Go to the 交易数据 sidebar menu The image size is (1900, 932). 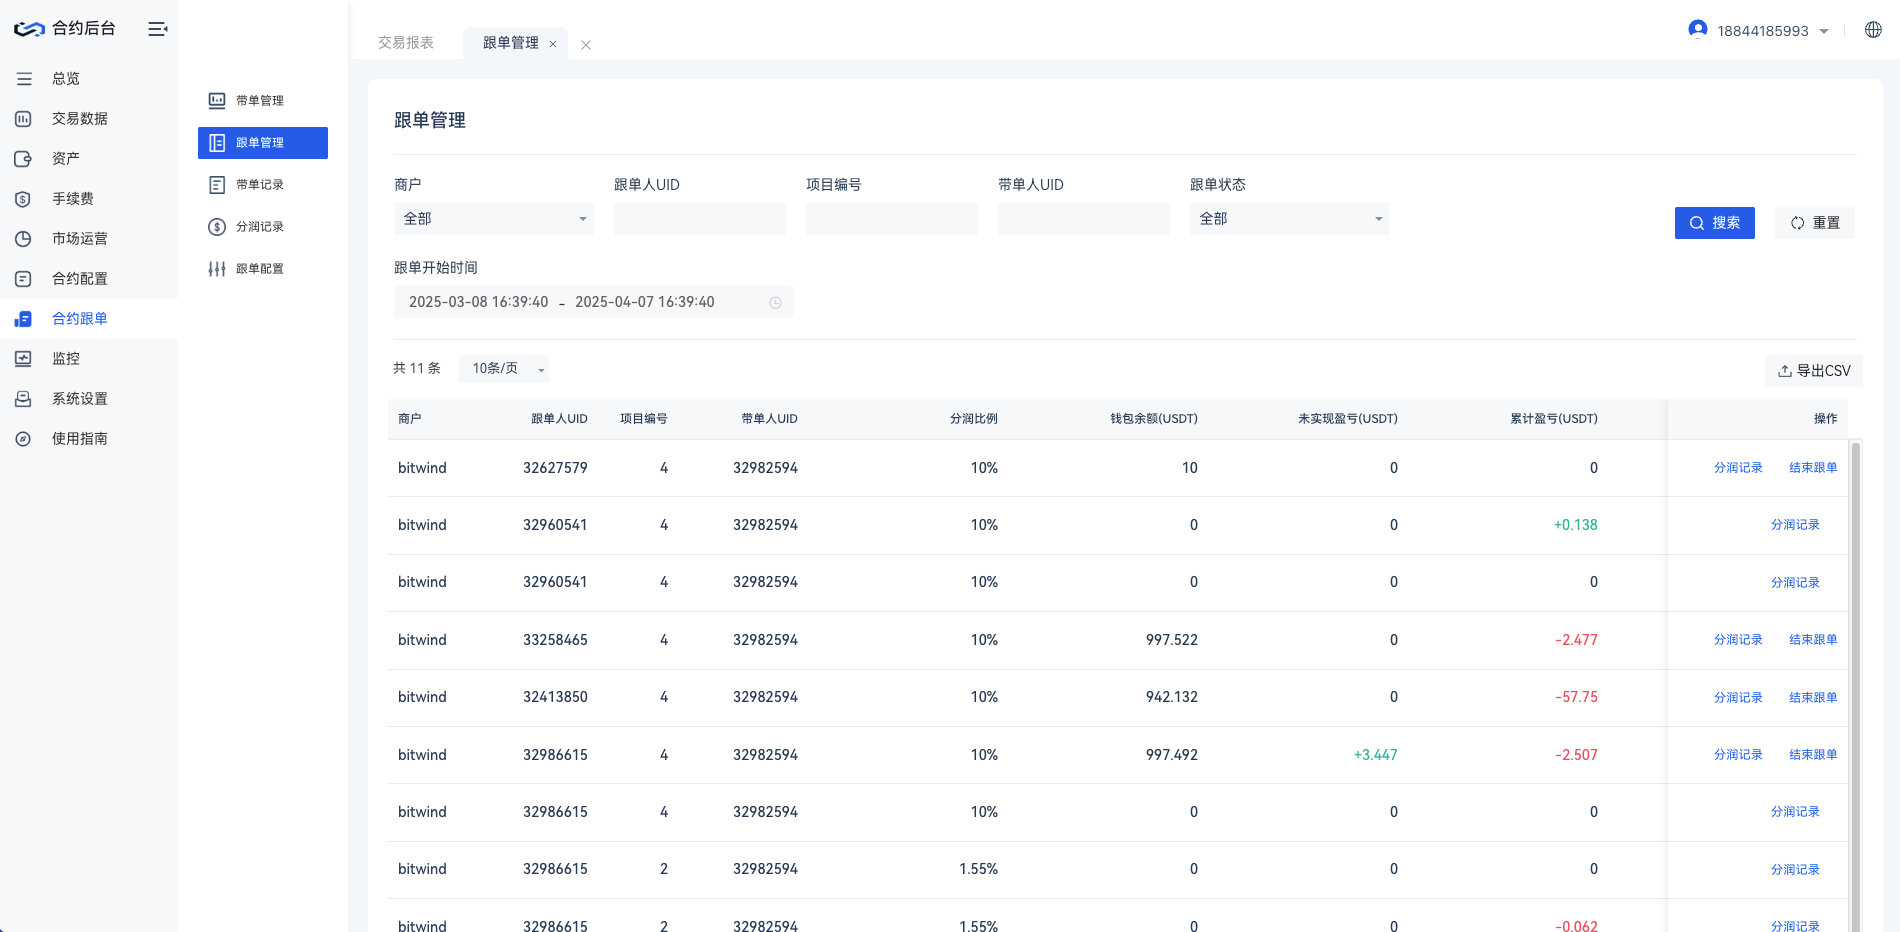pos(89,119)
